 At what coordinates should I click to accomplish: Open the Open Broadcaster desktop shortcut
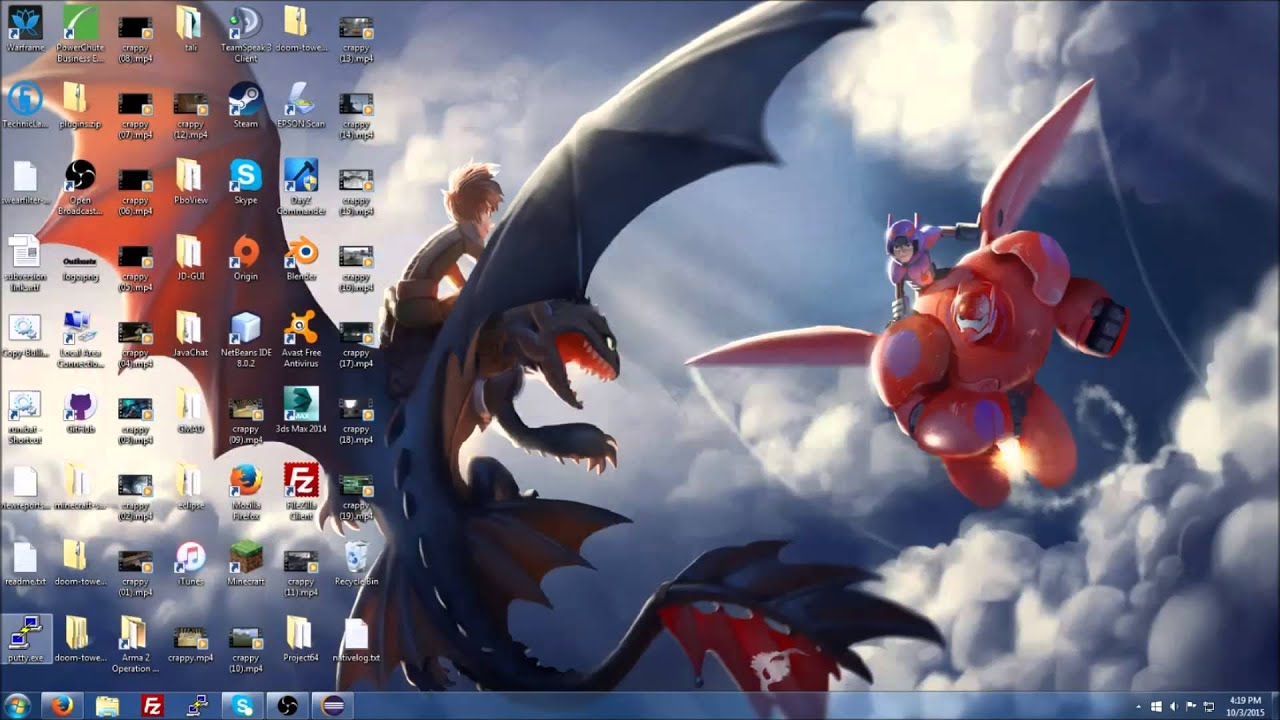click(x=80, y=187)
